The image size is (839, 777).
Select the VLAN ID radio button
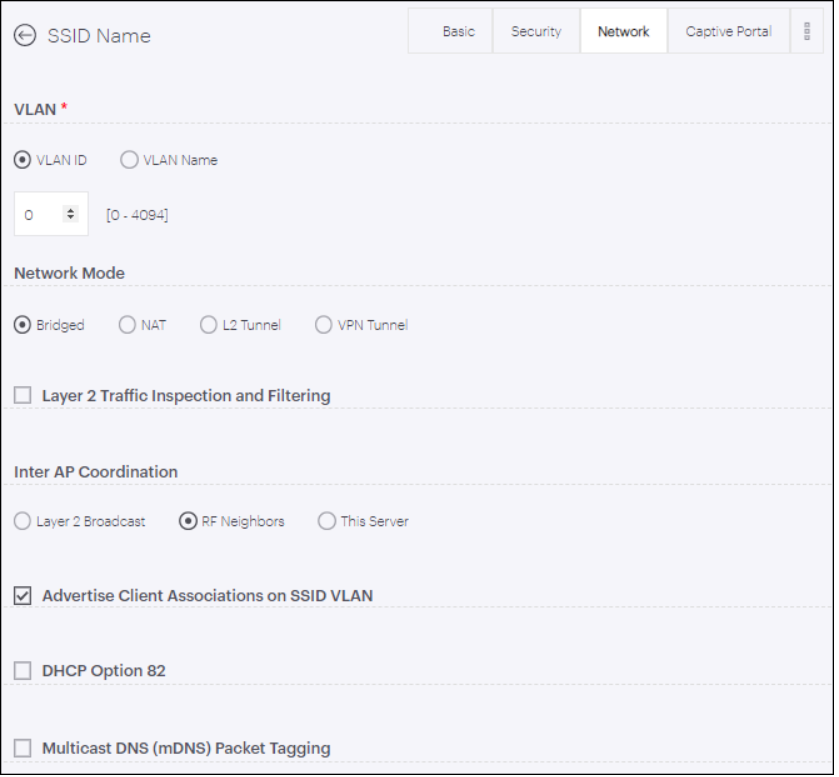click(22, 160)
